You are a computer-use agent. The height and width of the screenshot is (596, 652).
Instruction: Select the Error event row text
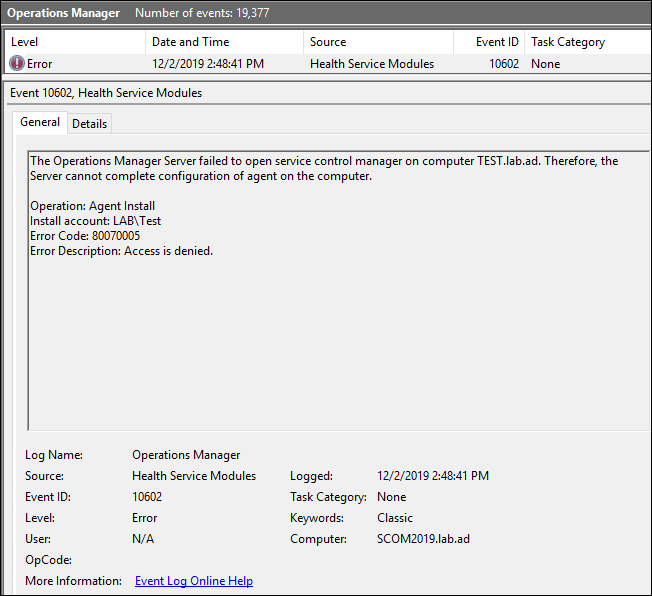[x=40, y=64]
